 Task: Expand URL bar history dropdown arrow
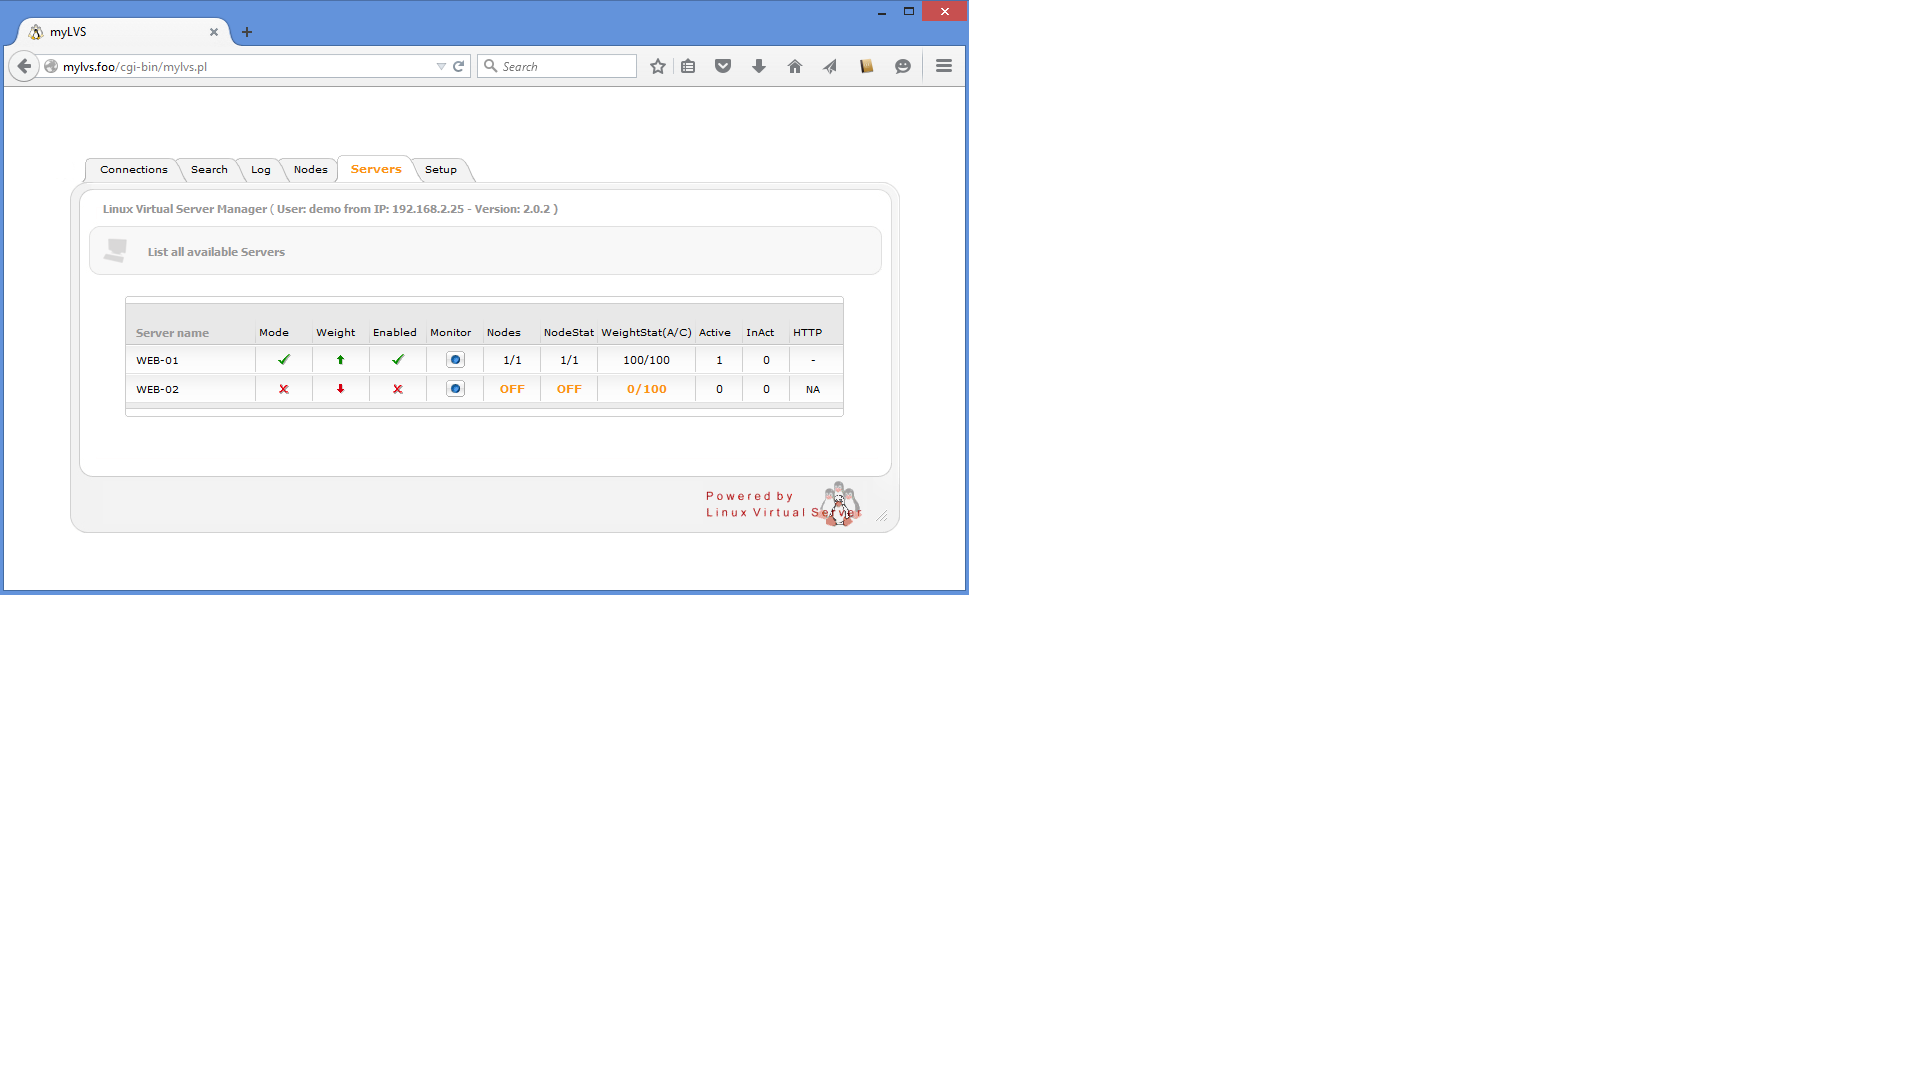[441, 66]
